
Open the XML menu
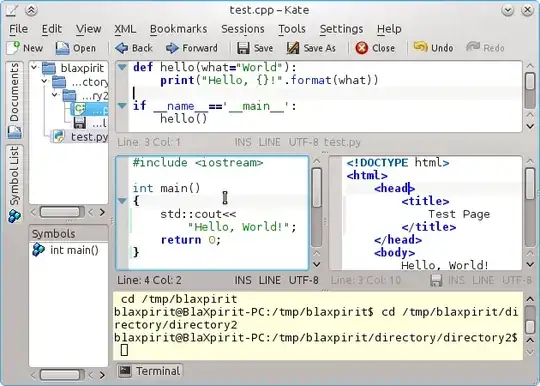tap(125, 29)
